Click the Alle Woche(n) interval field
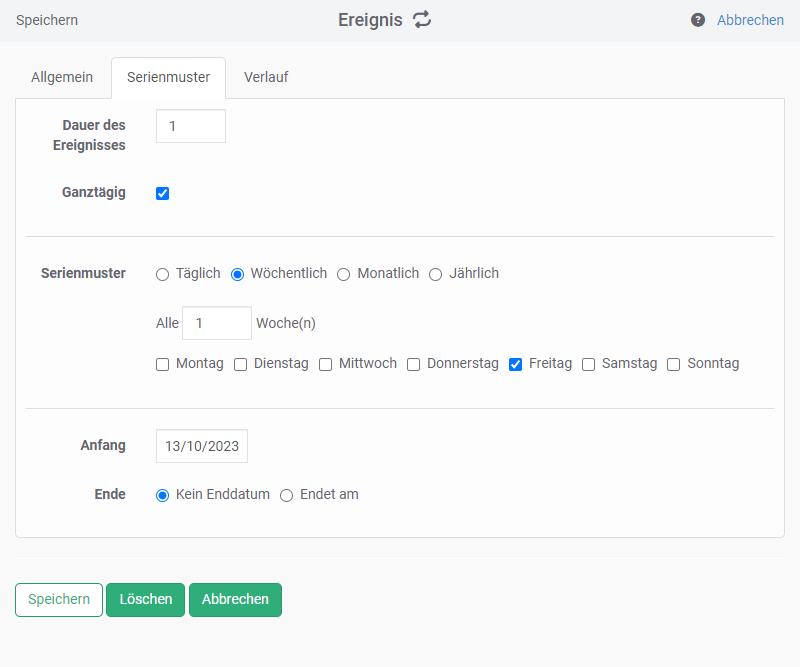Viewport: 800px width, 667px height. (217, 323)
